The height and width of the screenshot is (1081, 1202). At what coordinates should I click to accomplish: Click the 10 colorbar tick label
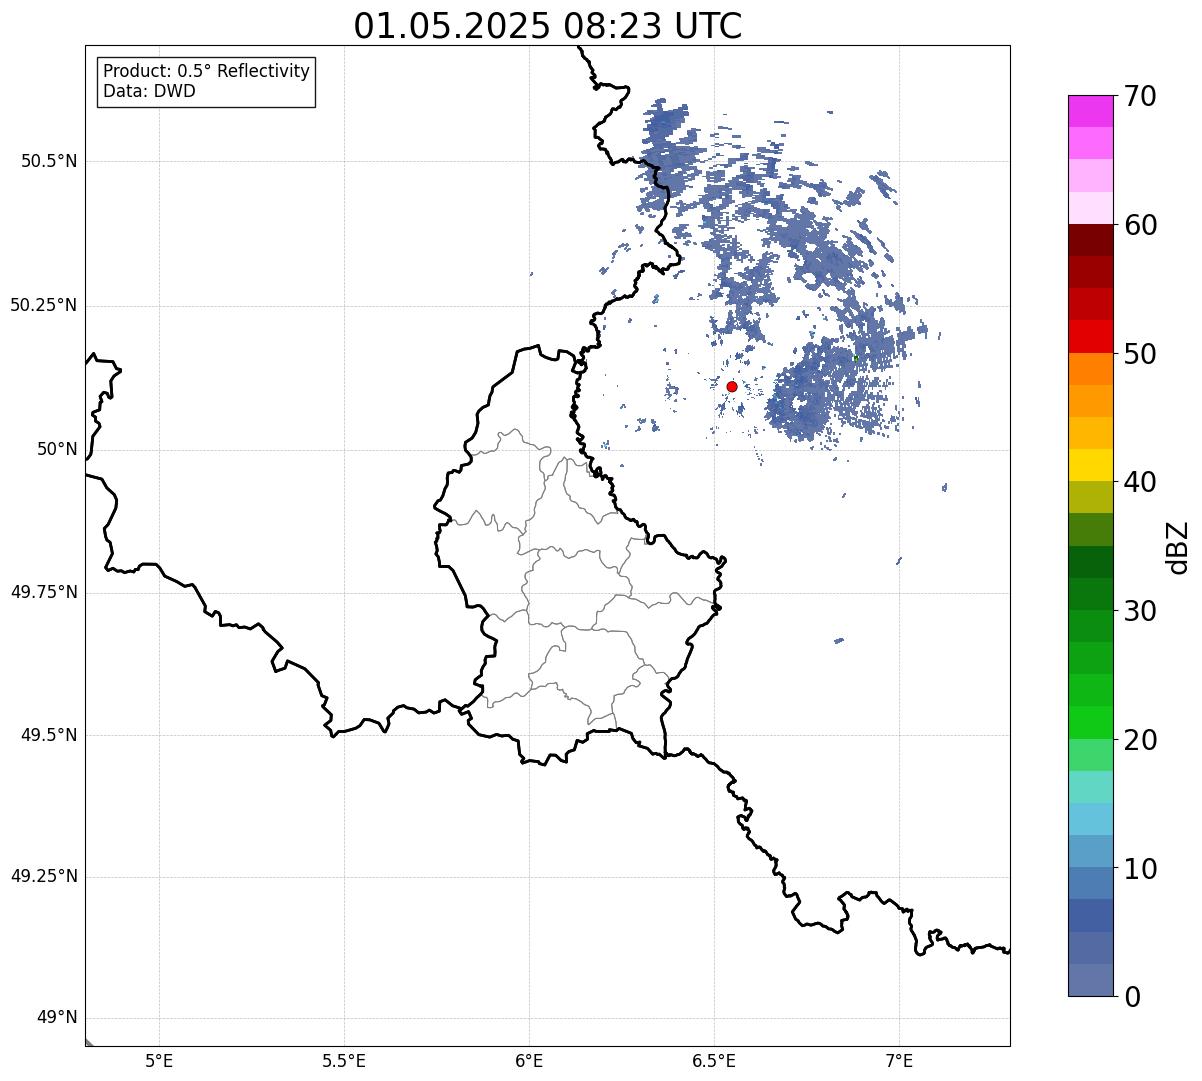(1140, 869)
